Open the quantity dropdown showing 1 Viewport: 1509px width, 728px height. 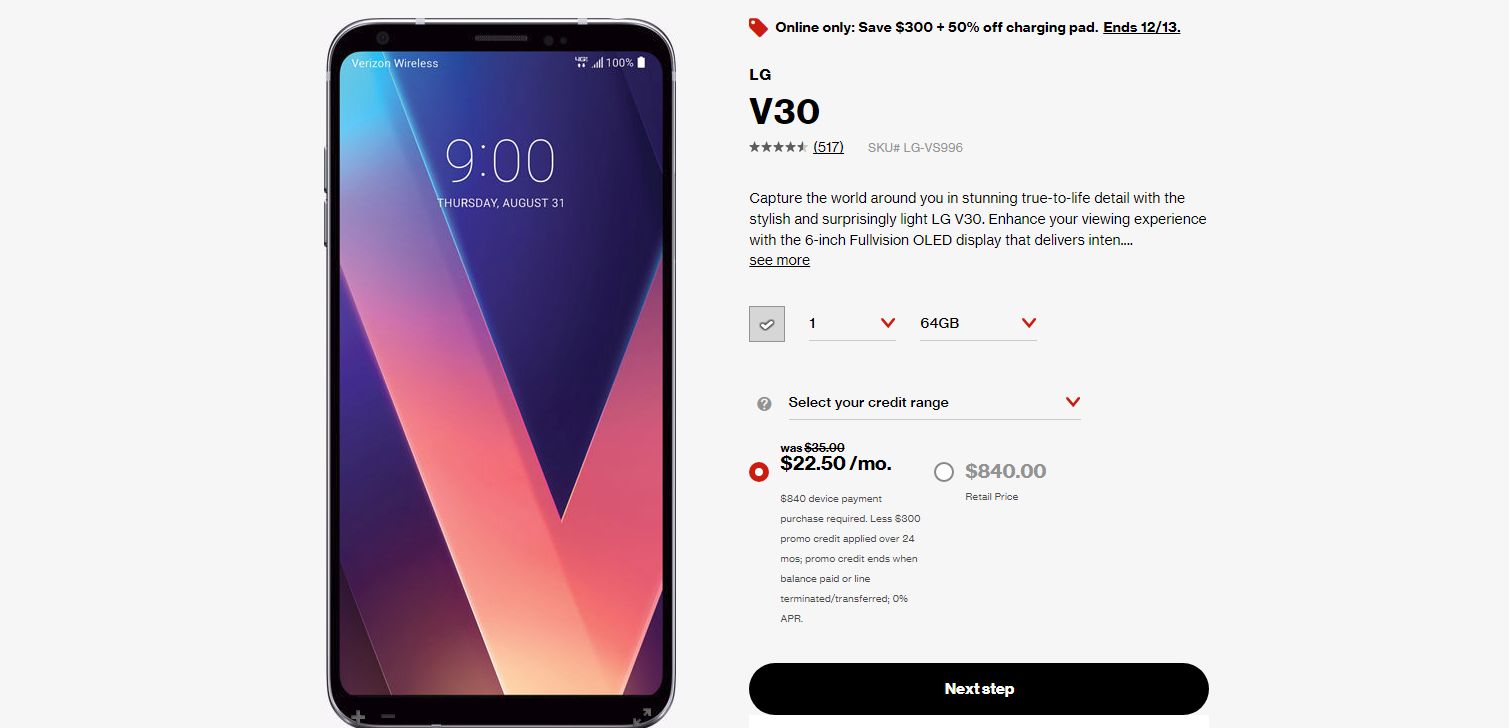pyautogui.click(x=852, y=323)
